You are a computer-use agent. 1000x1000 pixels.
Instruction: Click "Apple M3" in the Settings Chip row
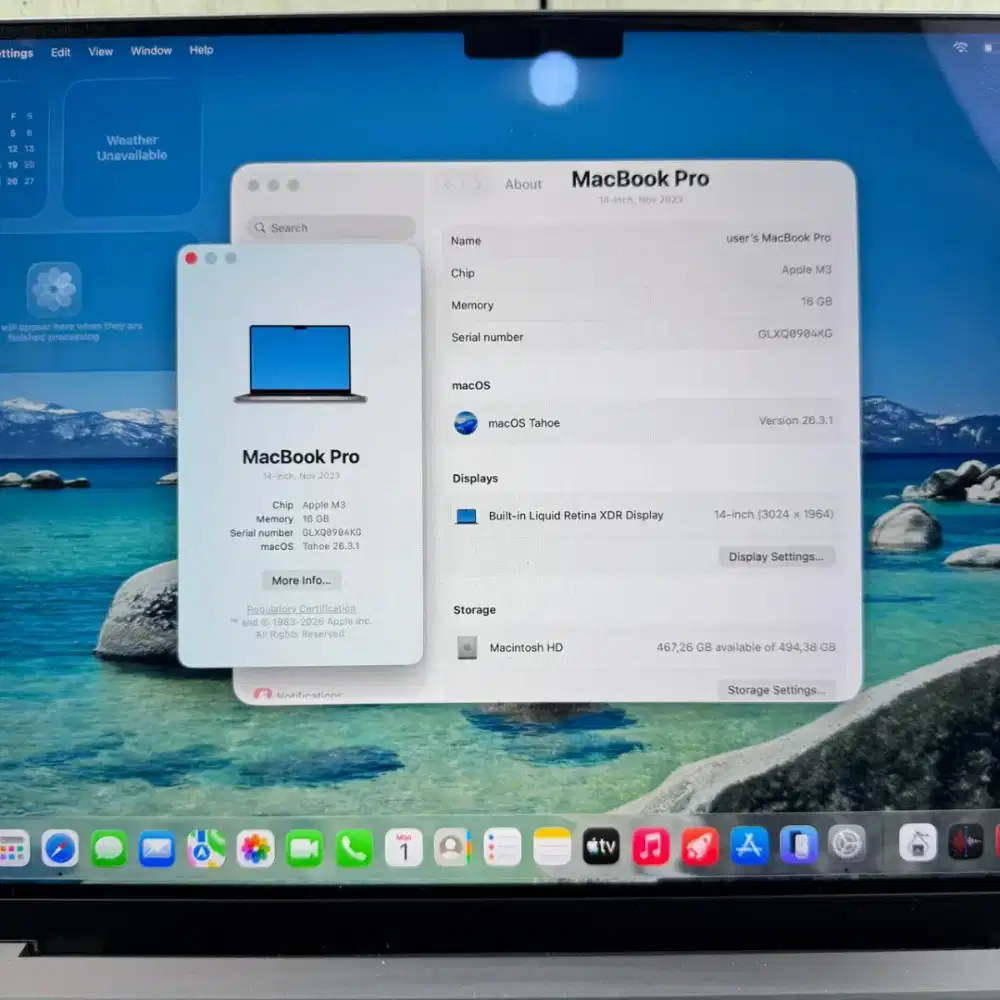(x=806, y=270)
